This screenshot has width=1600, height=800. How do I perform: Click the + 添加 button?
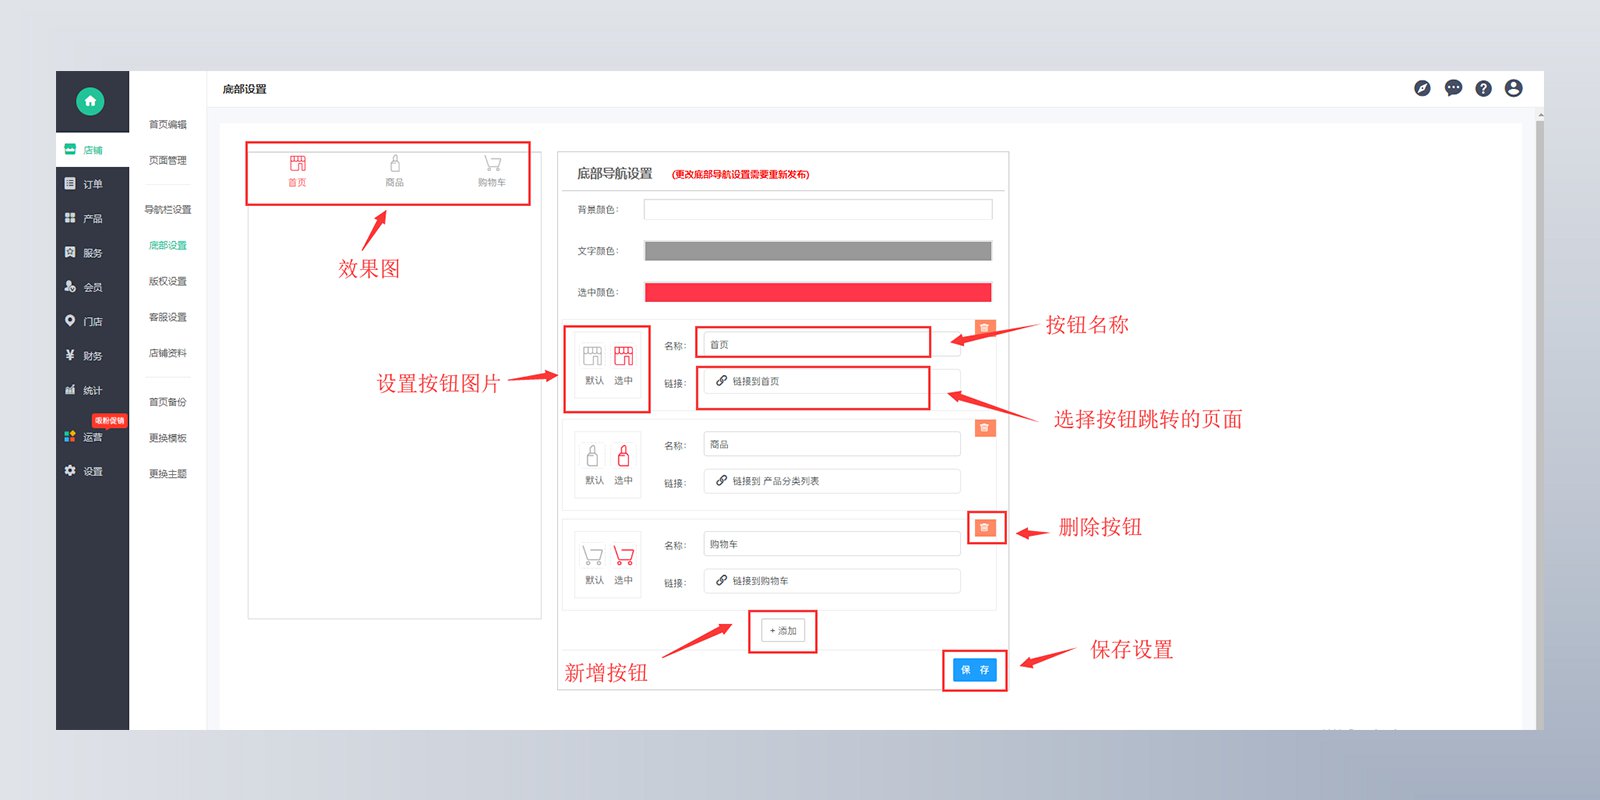coord(783,631)
